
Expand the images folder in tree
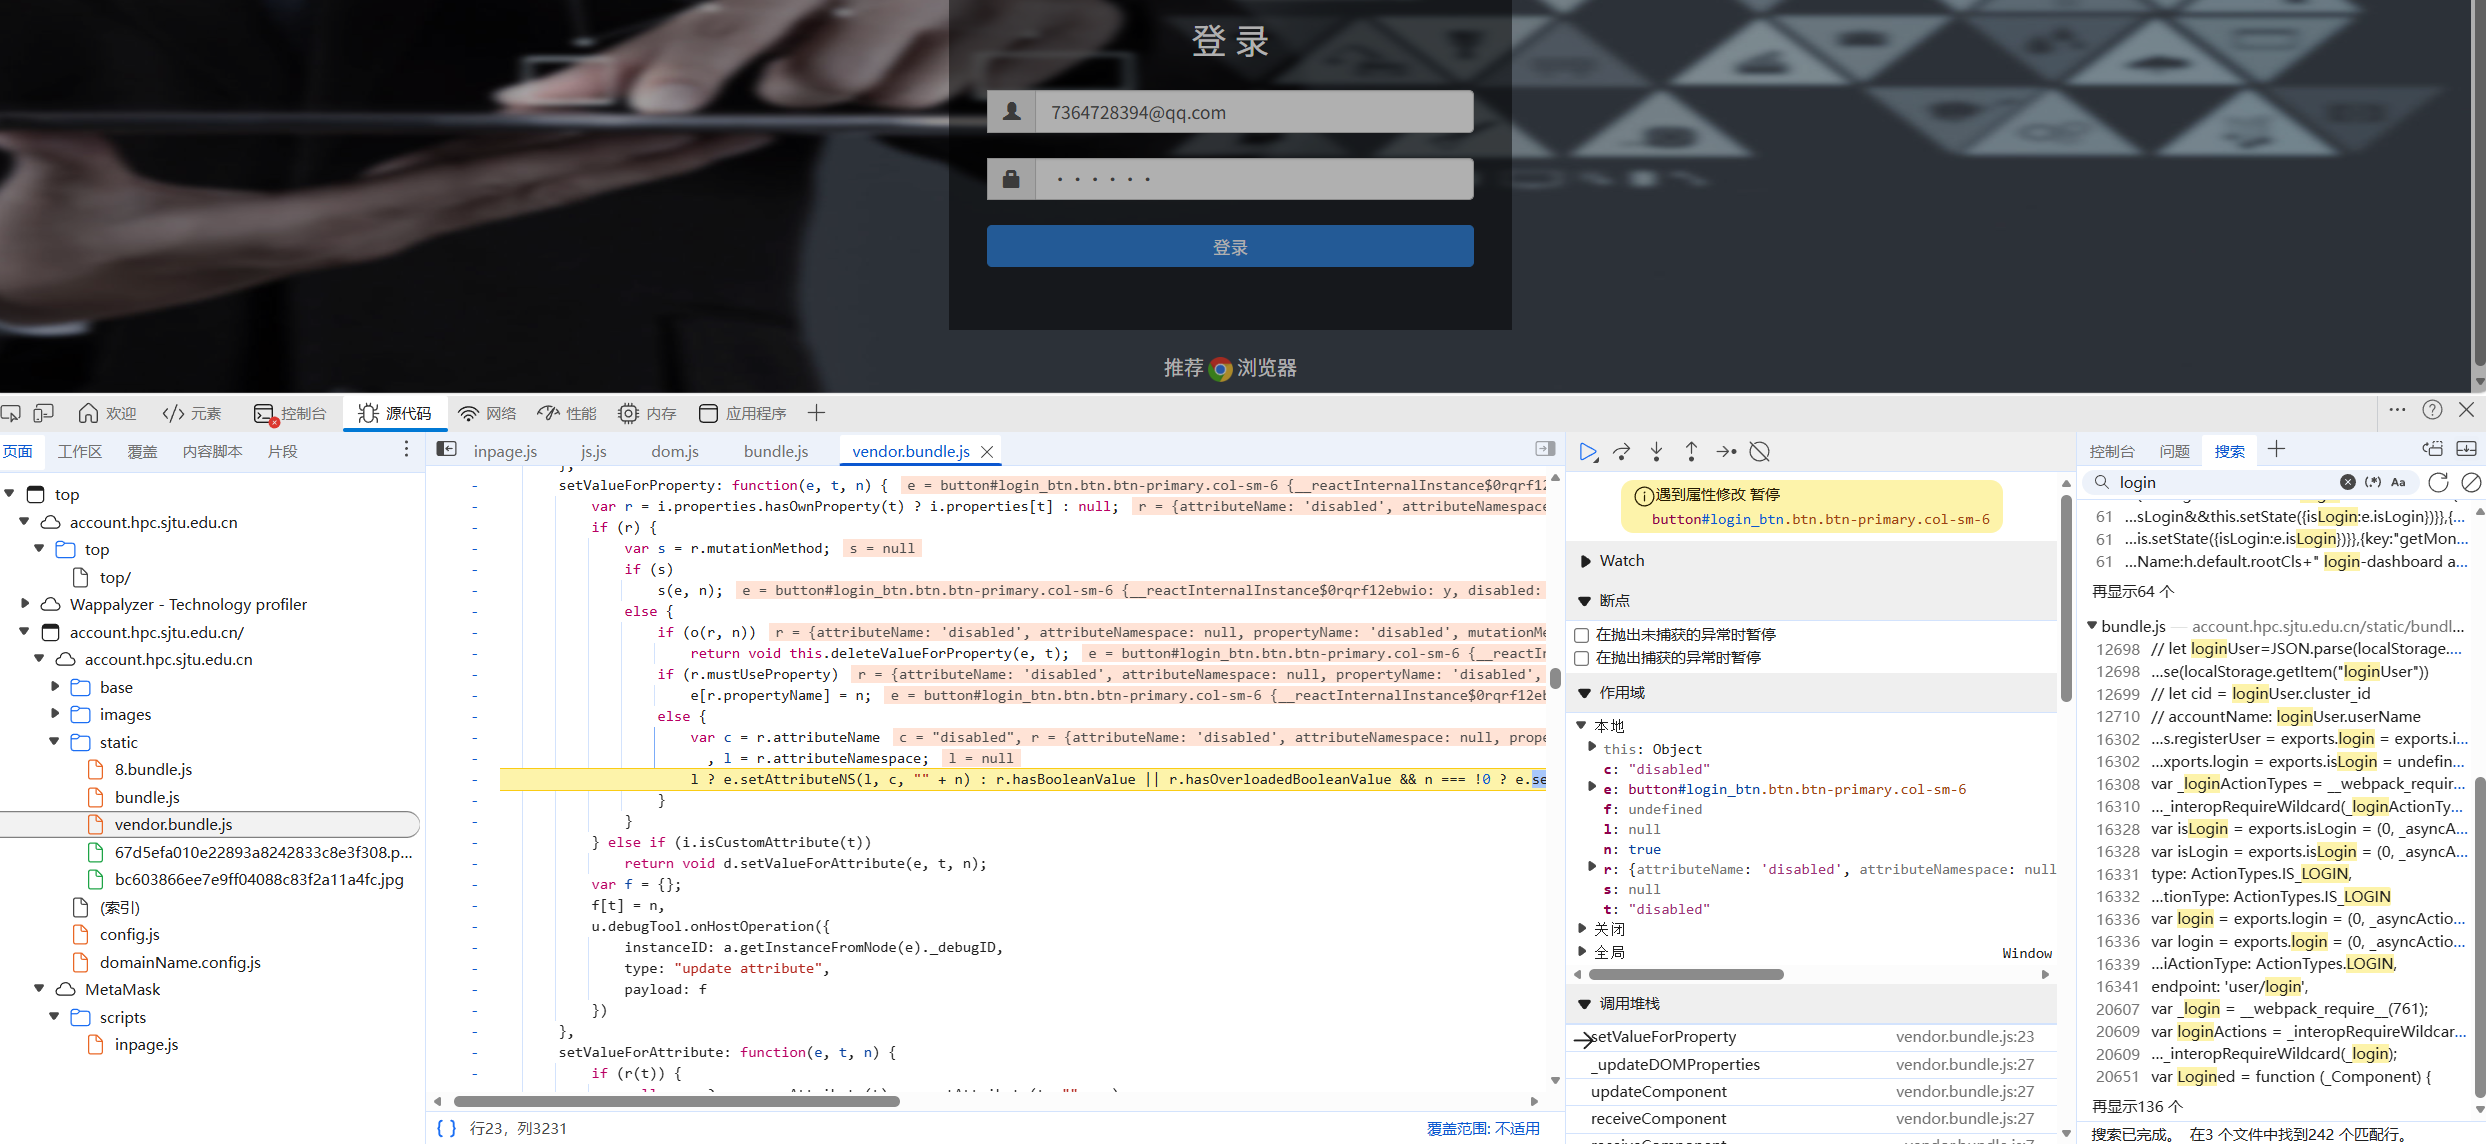click(x=56, y=714)
